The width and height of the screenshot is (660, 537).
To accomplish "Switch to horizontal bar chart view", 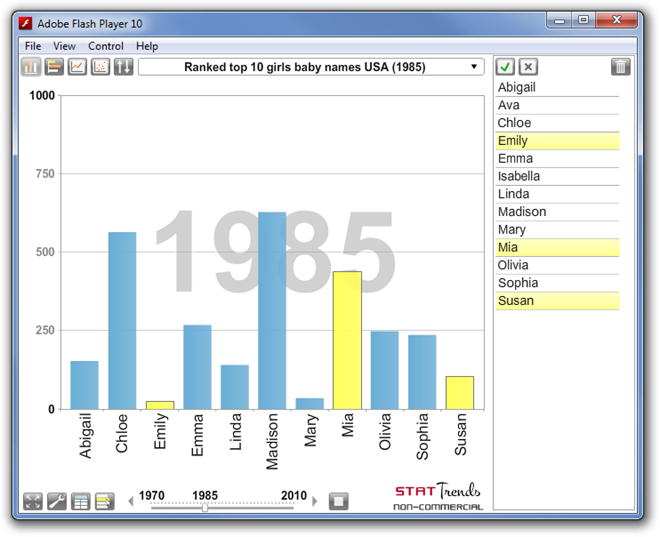I will 54,66.
